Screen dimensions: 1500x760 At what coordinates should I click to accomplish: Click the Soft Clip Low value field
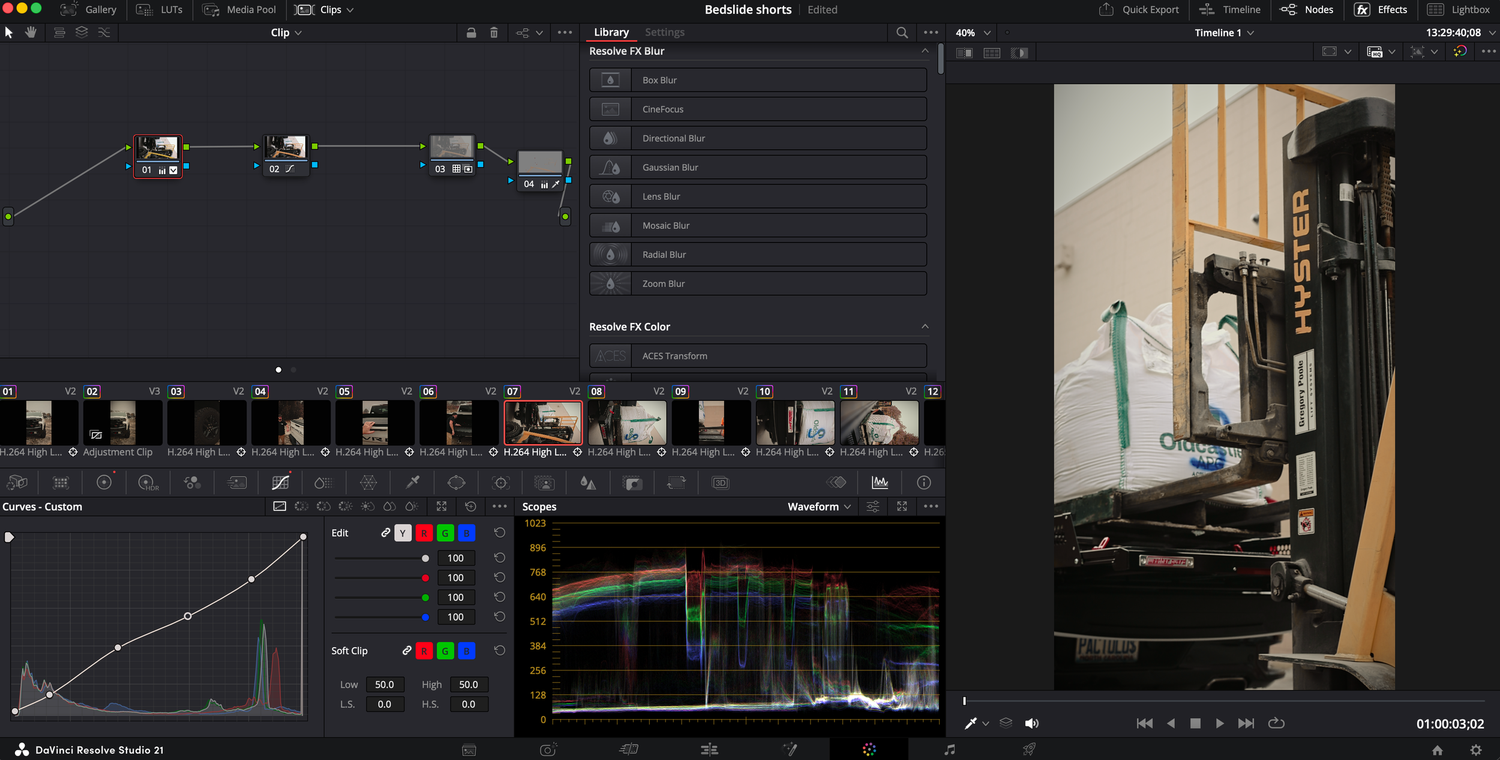point(384,685)
